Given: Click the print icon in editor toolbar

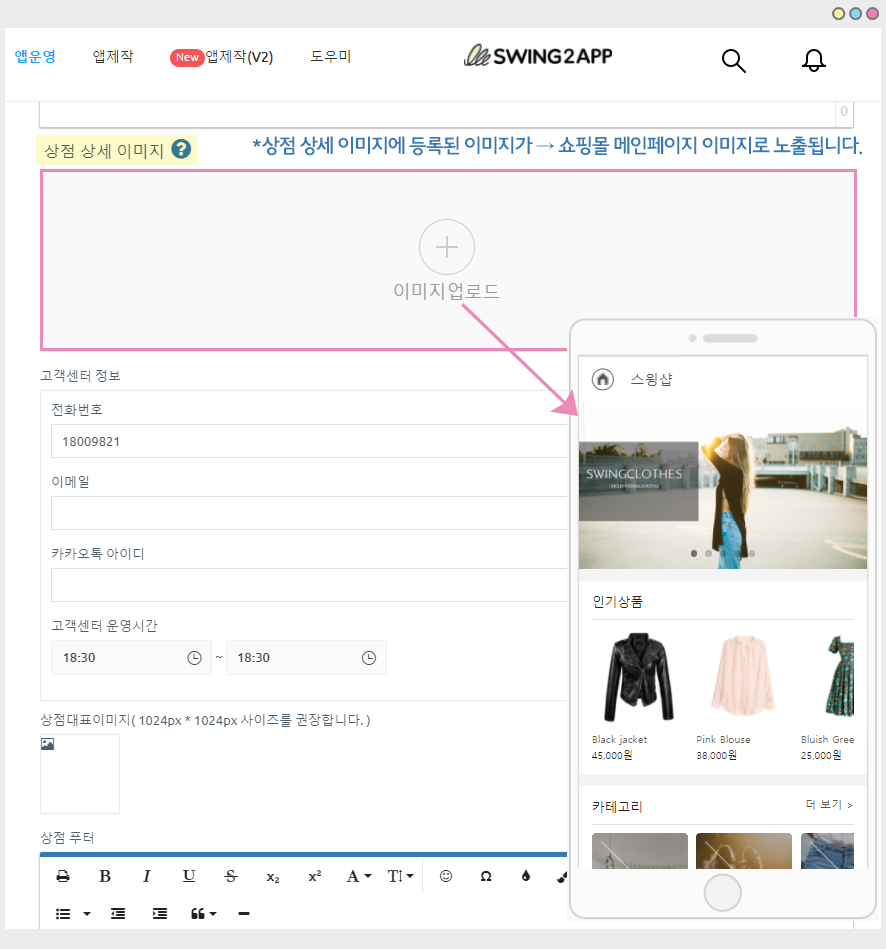Looking at the screenshot, I should point(63,876).
